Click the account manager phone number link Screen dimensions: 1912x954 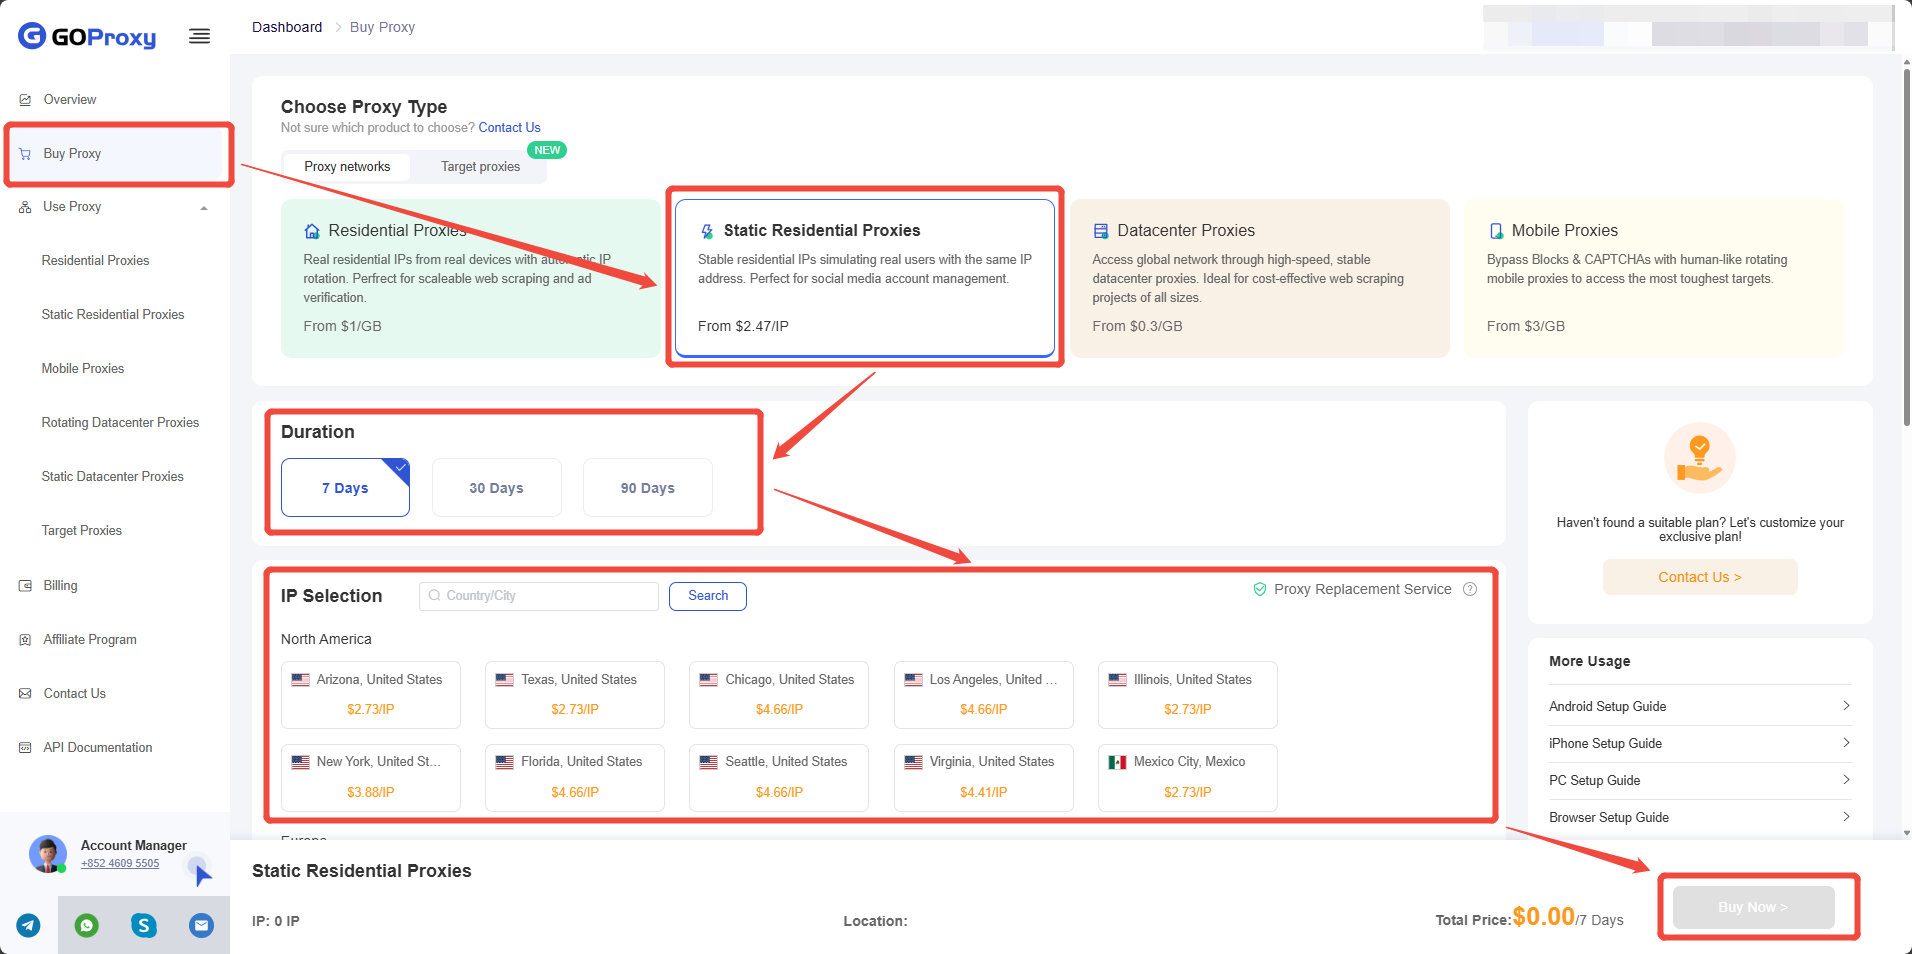click(x=120, y=863)
